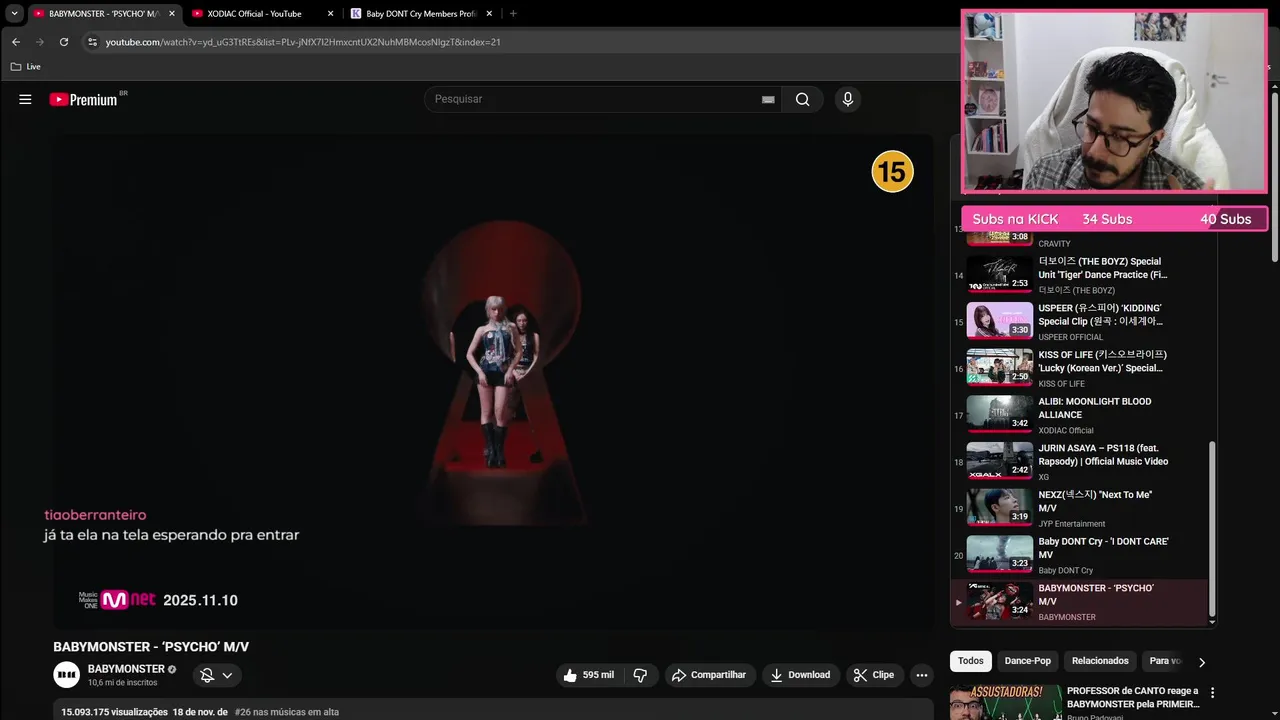Select the Dance-Pop filter chip
The height and width of the screenshot is (720, 1280).
click(x=1028, y=661)
